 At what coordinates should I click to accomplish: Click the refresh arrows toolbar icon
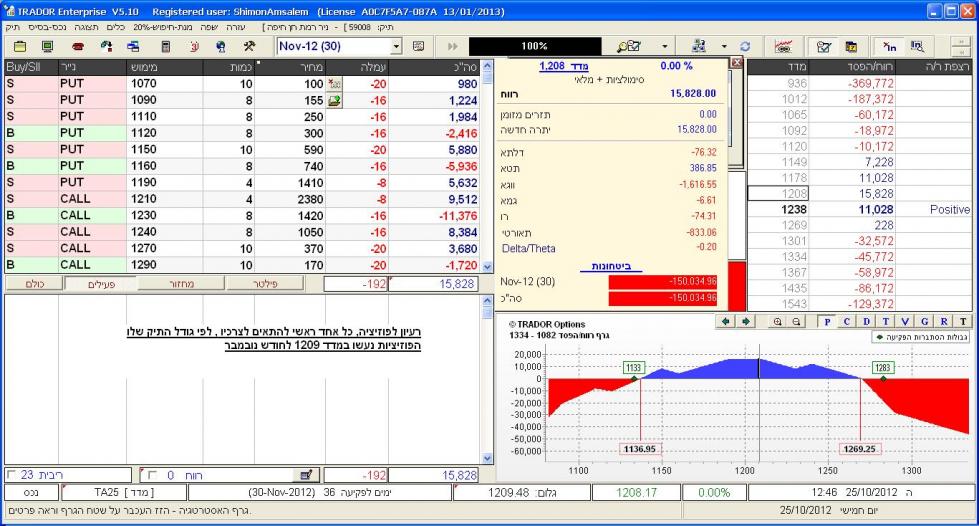pyautogui.click(x=745, y=47)
